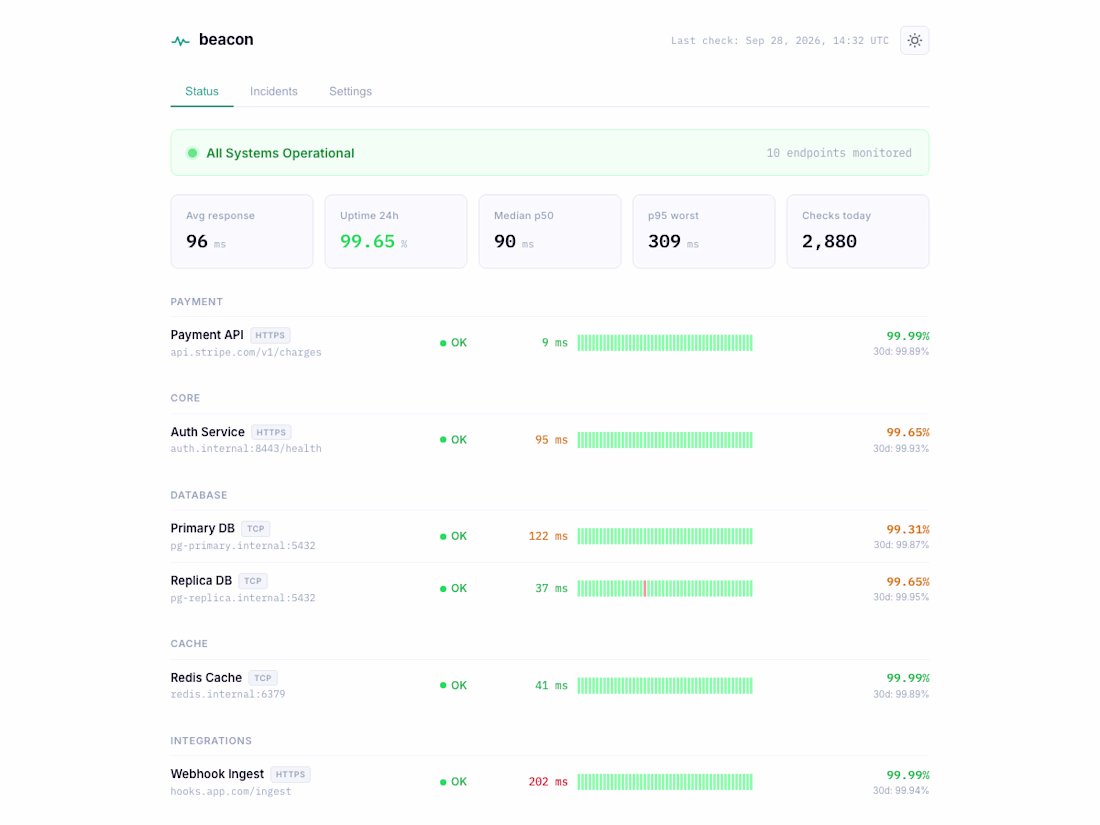
Task: Click the Payment API OK status dot
Action: click(x=443, y=343)
